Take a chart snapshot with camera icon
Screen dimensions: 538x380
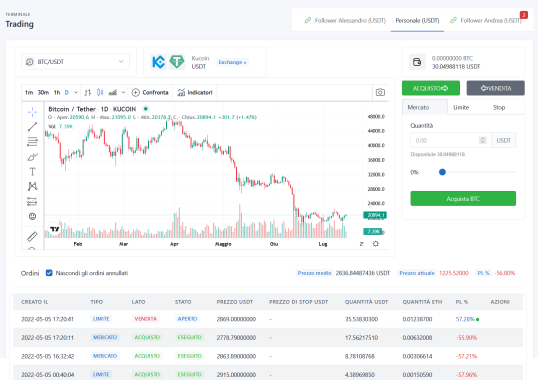pyautogui.click(x=380, y=92)
